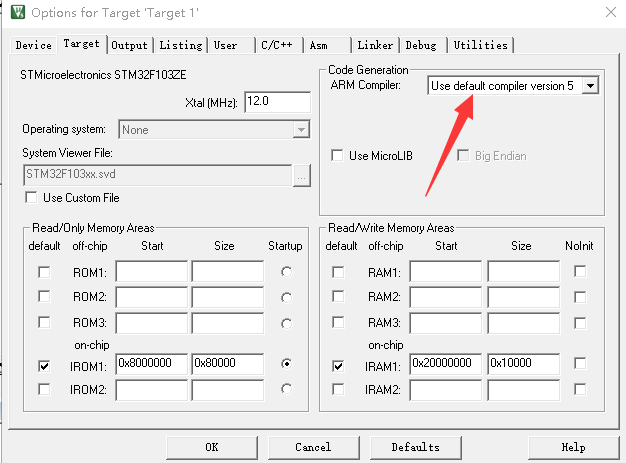Image resolution: width=626 pixels, height=463 pixels.
Task: Check the ROM1 default checkbox
Action: click(x=44, y=272)
